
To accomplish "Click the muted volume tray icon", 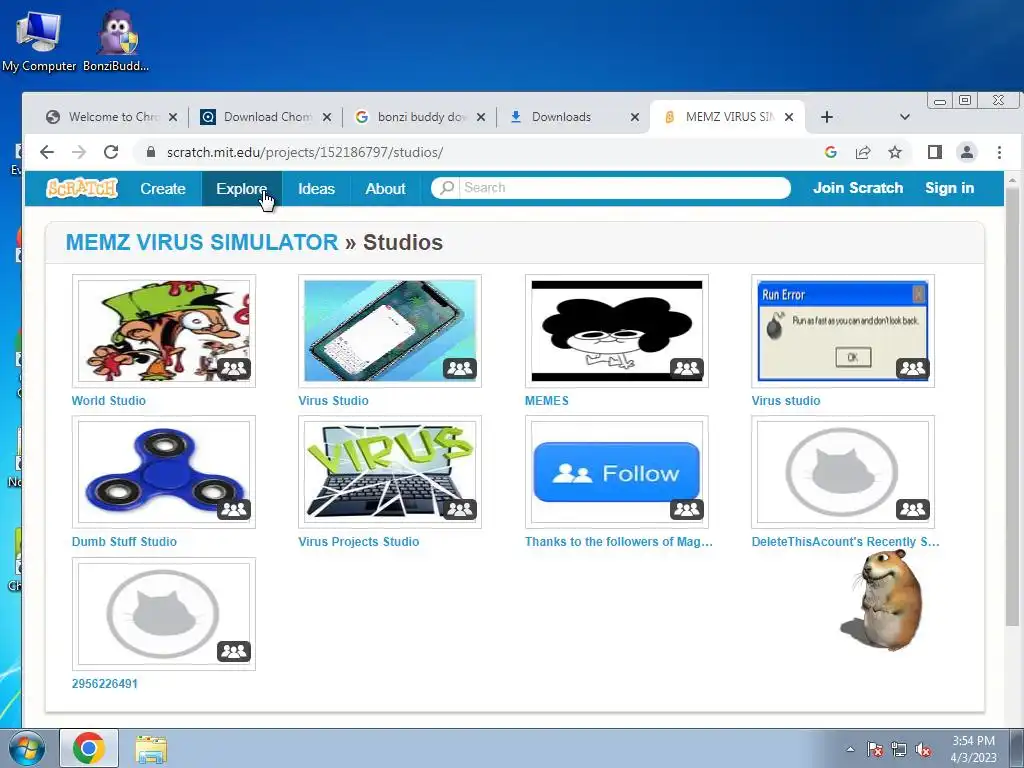I will click(923, 749).
